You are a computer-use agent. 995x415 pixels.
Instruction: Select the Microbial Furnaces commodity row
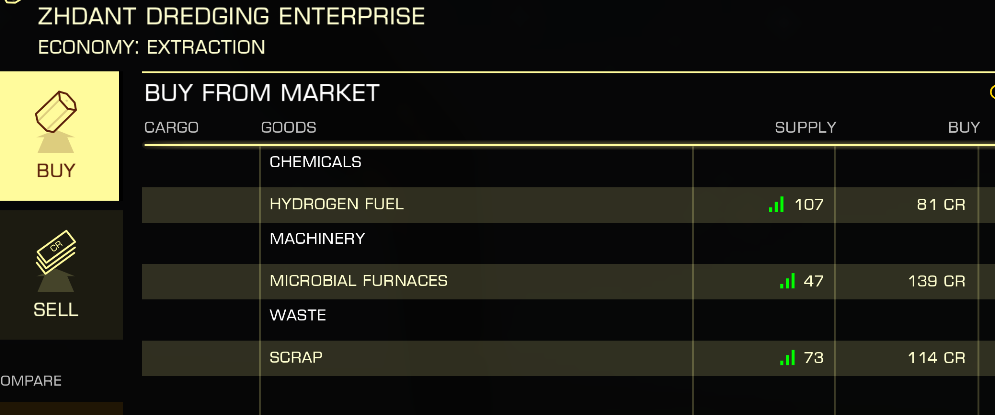pyautogui.click(x=568, y=281)
